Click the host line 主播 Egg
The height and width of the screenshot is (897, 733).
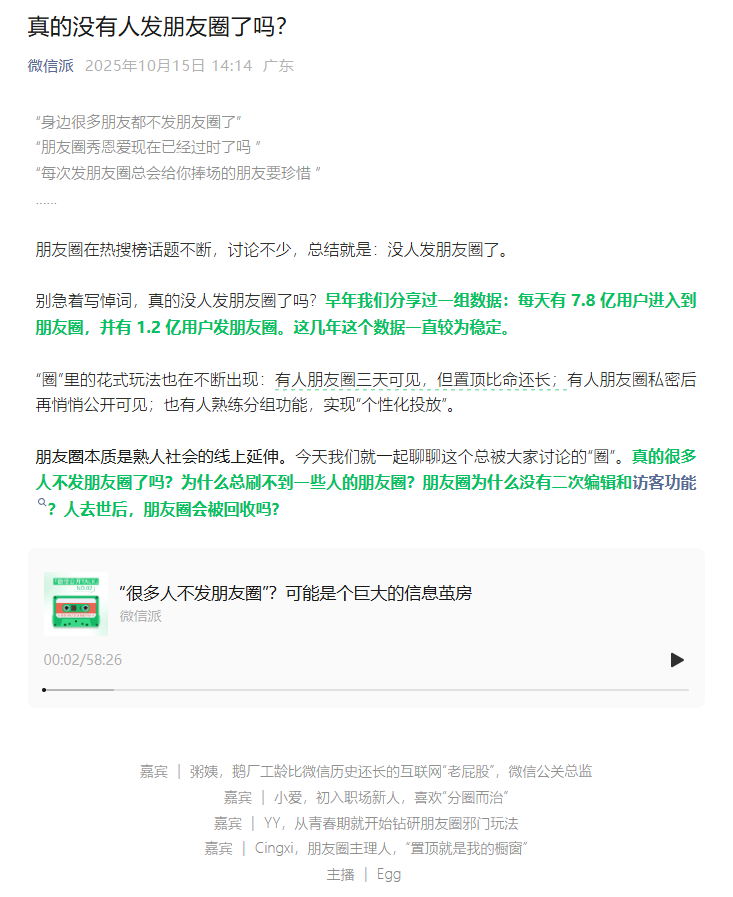pos(364,874)
